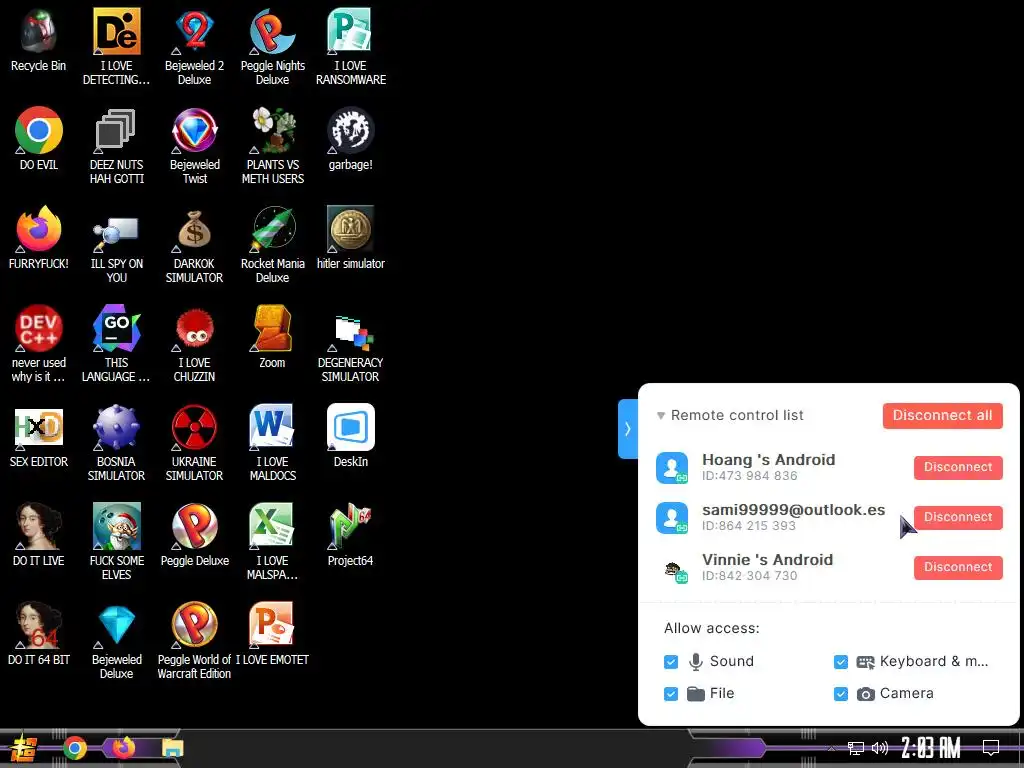The height and width of the screenshot is (768, 1024).
Task: Open Chrome from the taskbar
Action: pyautogui.click(x=75, y=748)
